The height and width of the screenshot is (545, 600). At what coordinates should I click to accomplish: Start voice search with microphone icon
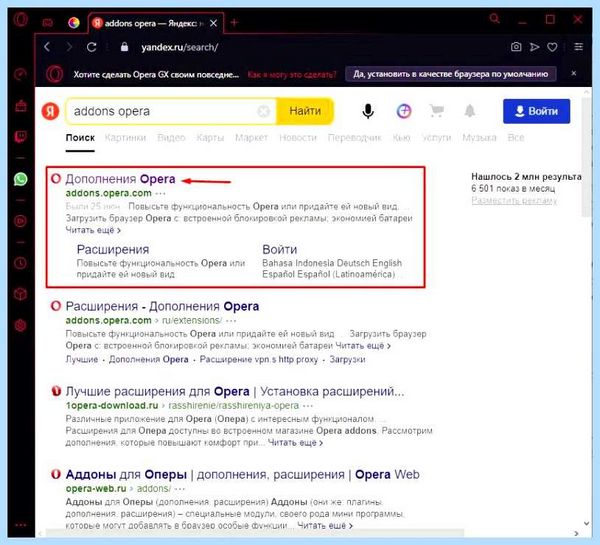[x=368, y=111]
